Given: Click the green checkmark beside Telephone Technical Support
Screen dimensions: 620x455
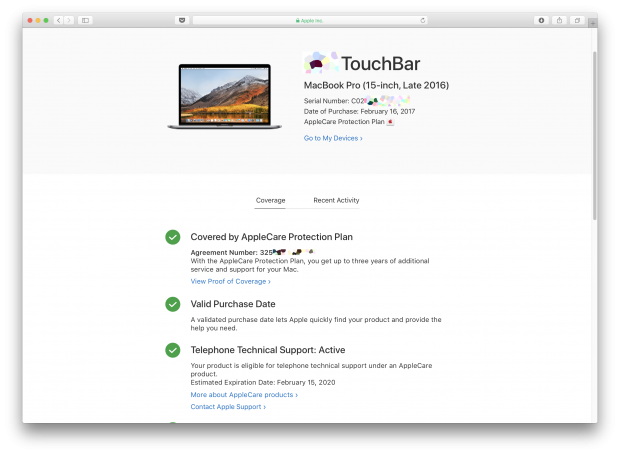Looking at the screenshot, I should [x=173, y=350].
